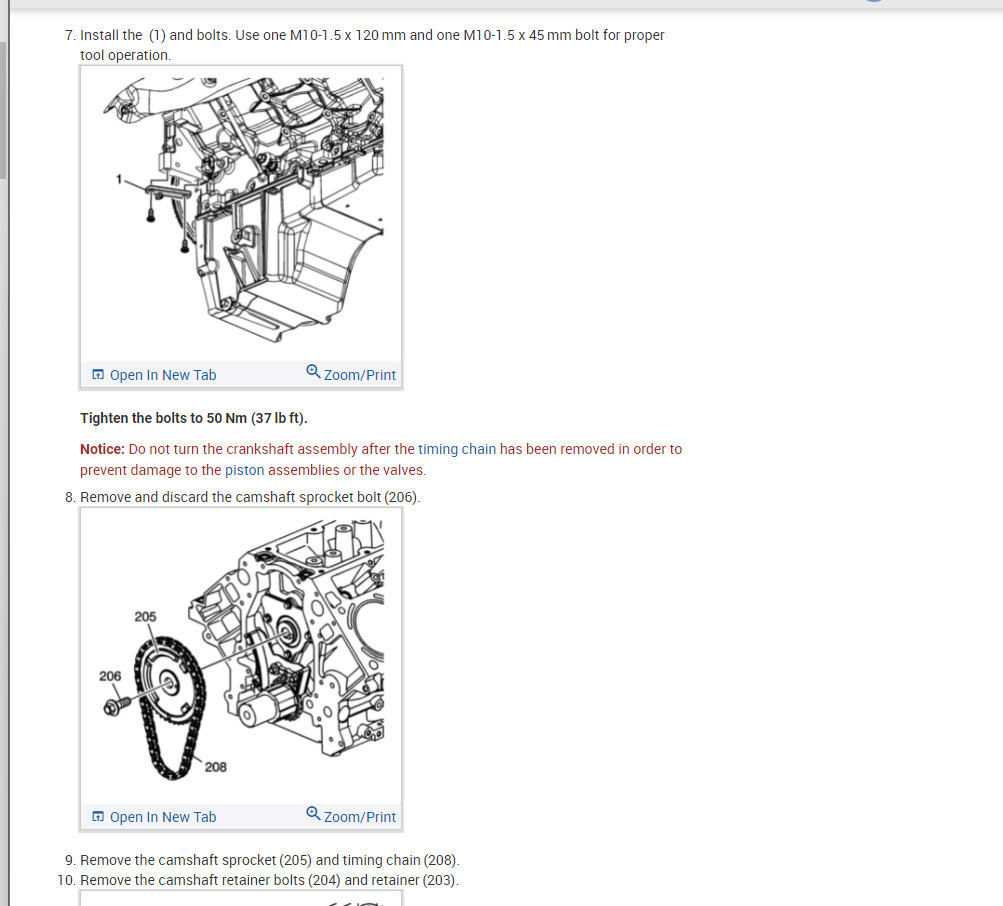This screenshot has width=1003, height=906.
Task: Click step 8 'Remove and discard the camshaft sprocket bolt' text
Action: (250, 497)
